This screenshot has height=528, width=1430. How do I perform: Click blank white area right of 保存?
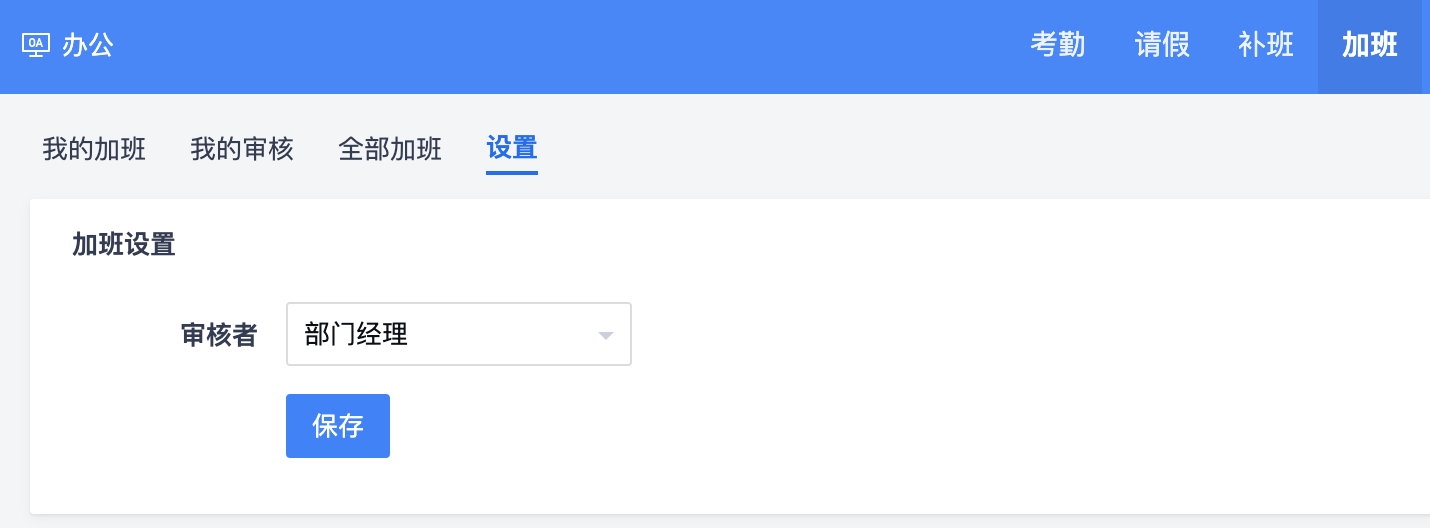pos(800,426)
